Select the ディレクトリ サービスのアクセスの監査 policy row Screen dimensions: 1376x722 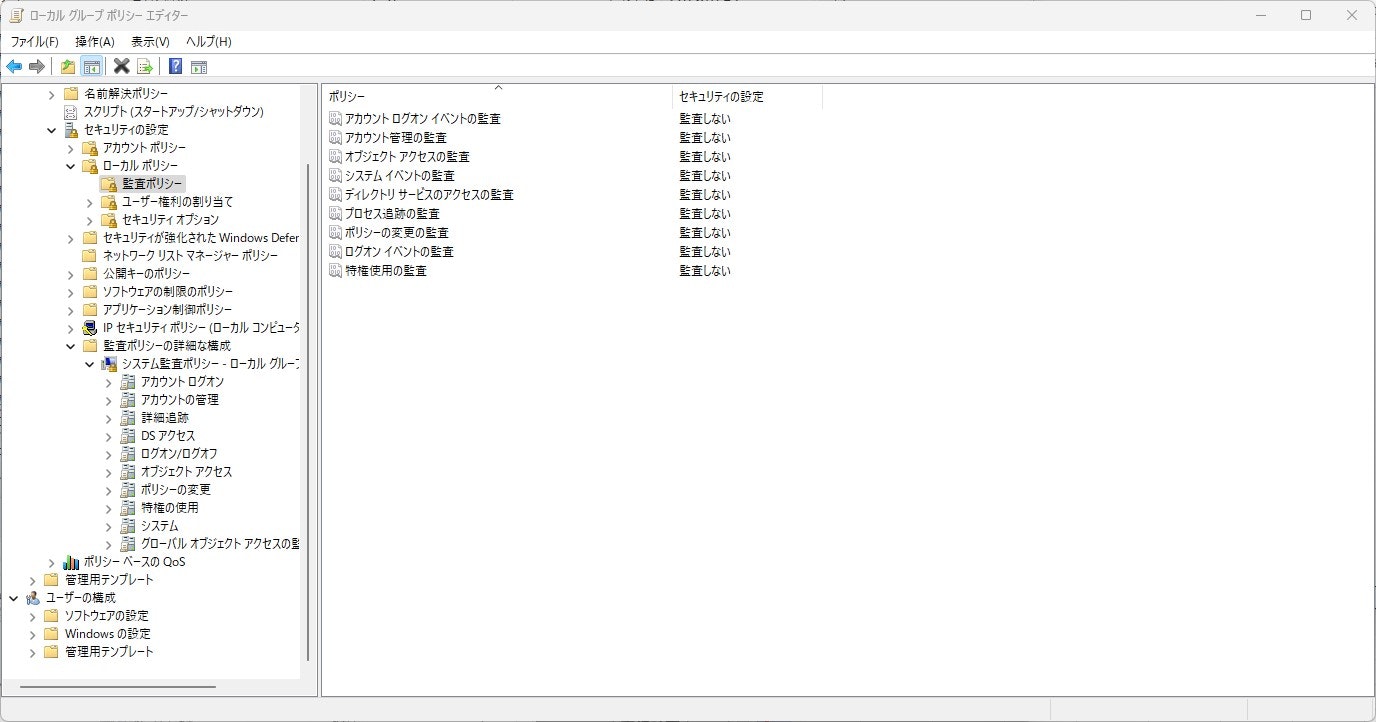[429, 194]
